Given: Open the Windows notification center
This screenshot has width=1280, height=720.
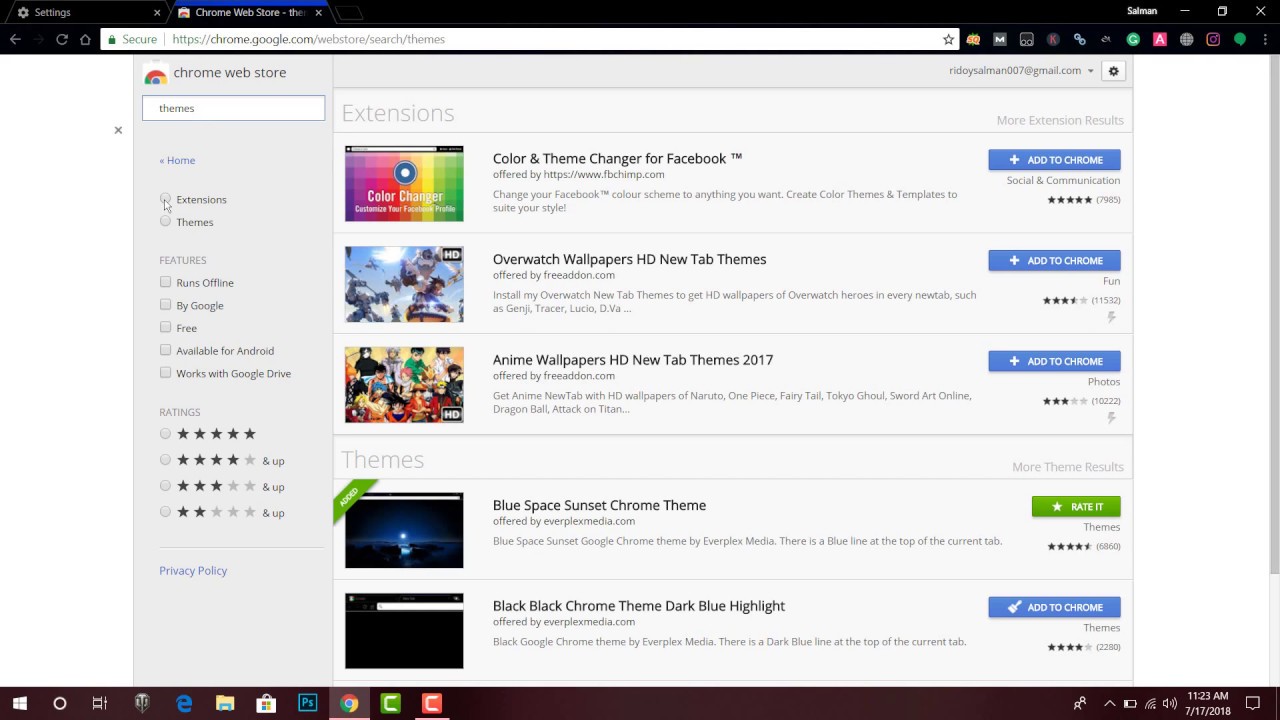Looking at the screenshot, I should pos(1253,703).
